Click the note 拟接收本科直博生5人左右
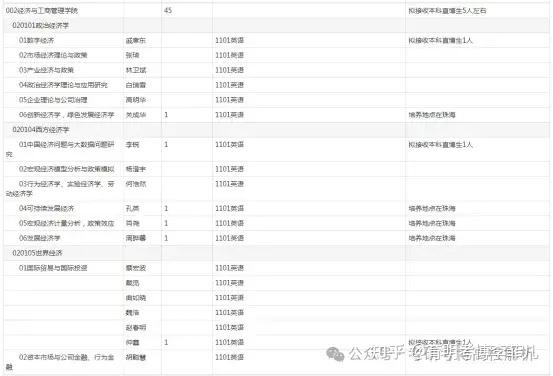553x376 pixels. (x=447, y=11)
